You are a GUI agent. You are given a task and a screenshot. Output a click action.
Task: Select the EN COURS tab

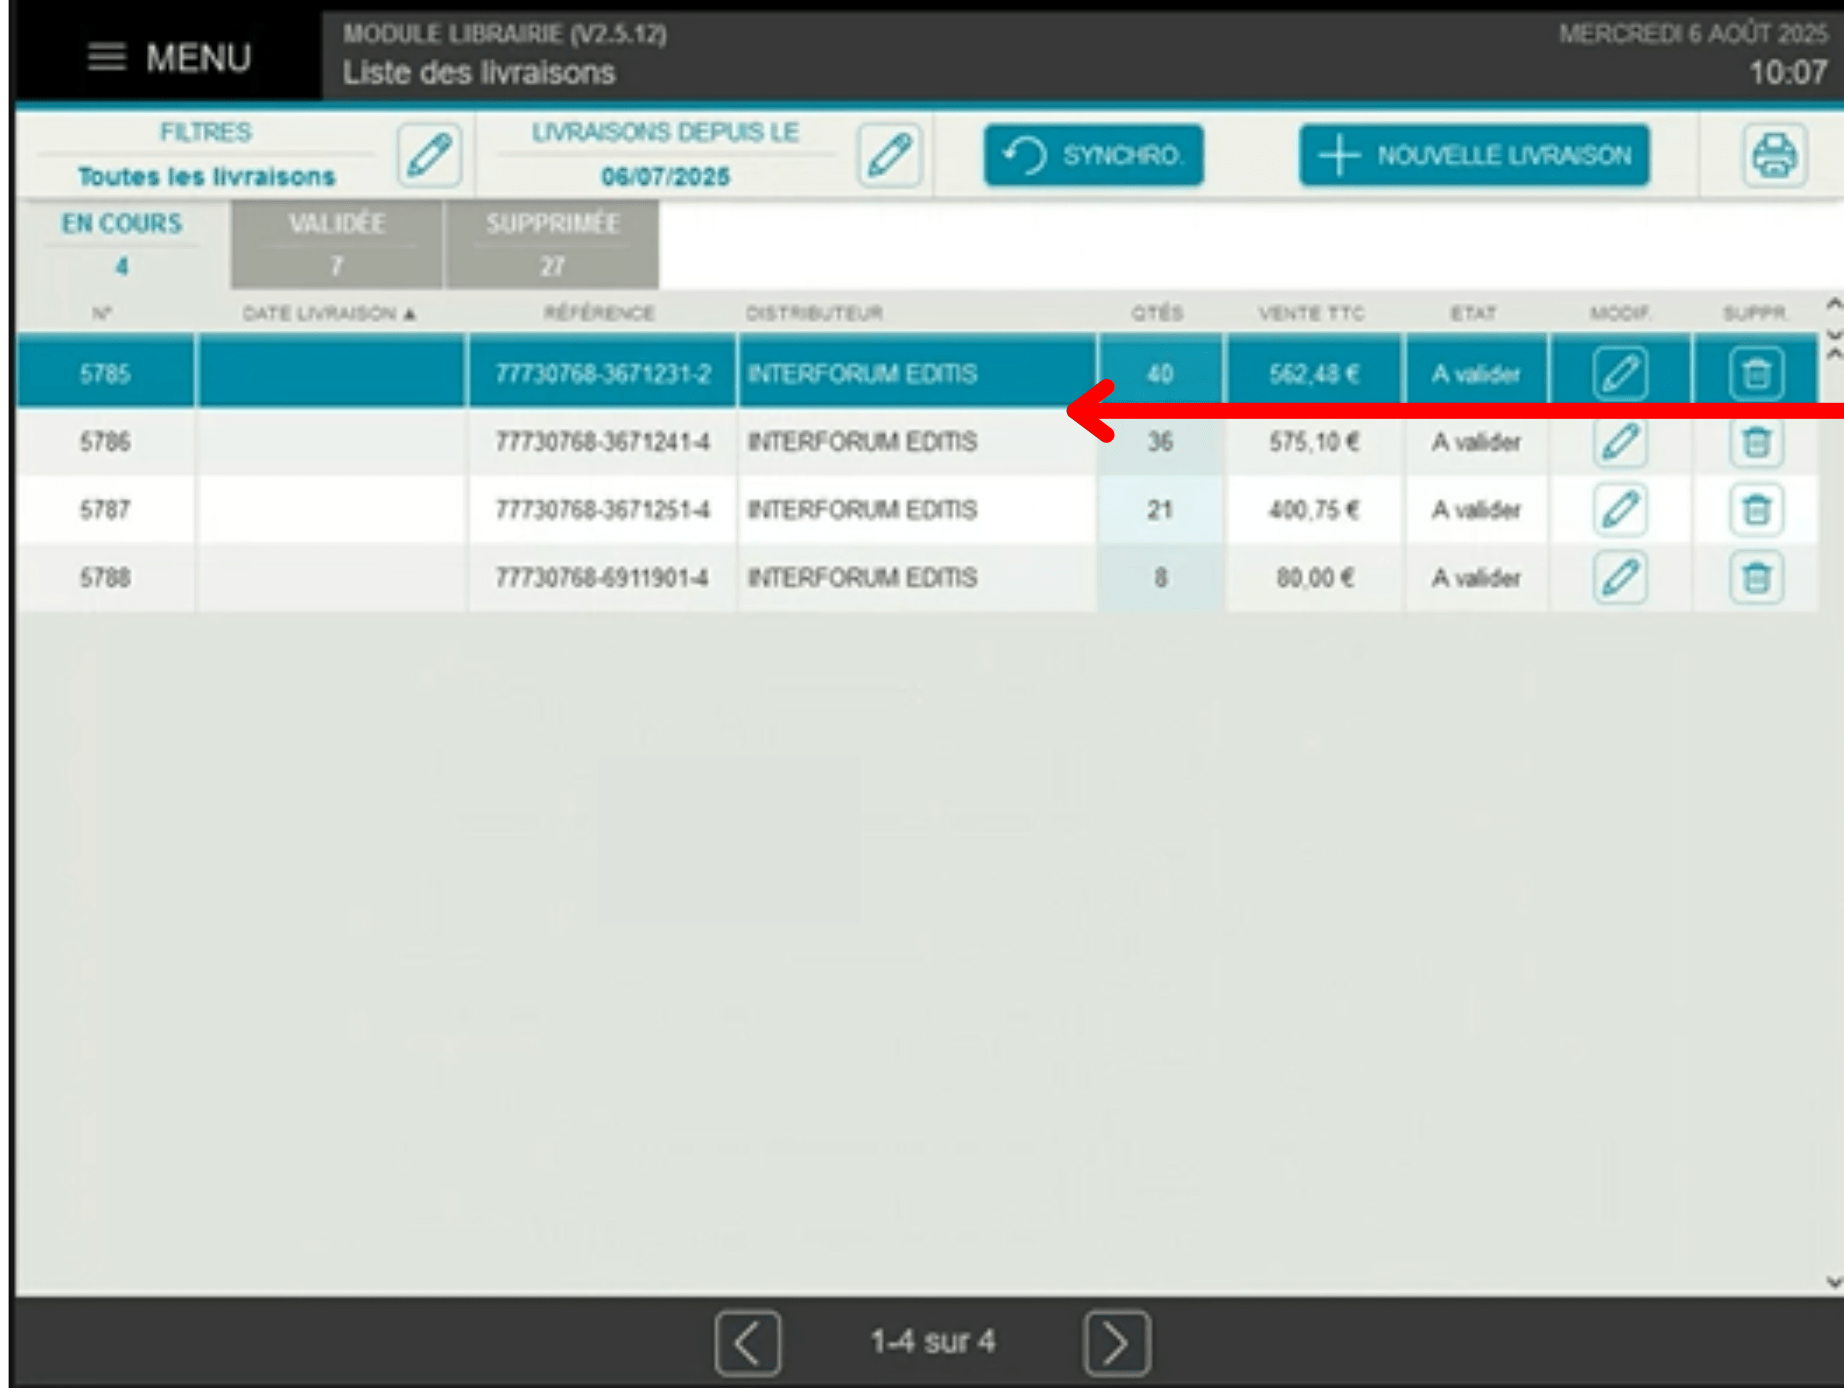(x=122, y=245)
